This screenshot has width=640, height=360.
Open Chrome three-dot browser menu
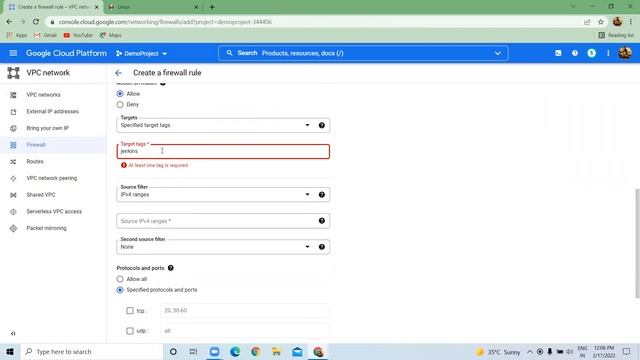[631, 22]
